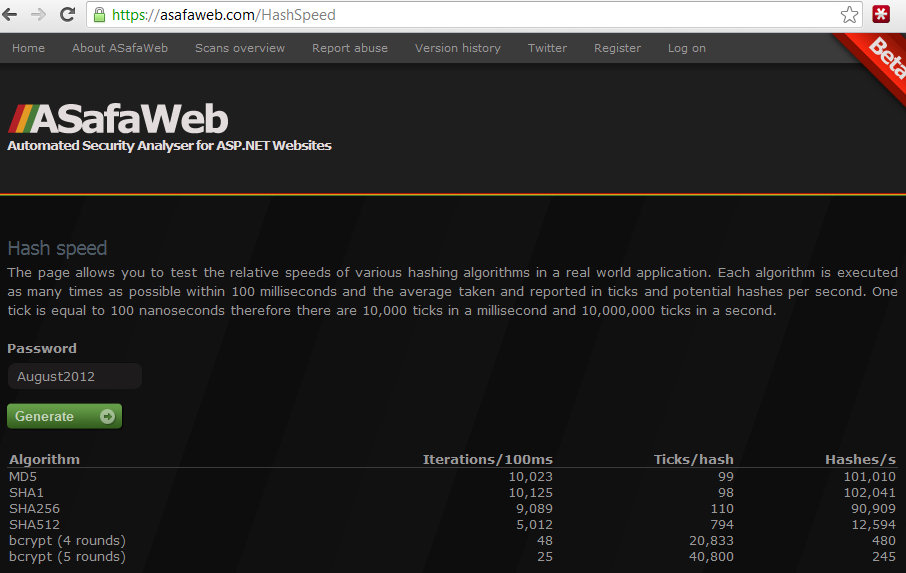This screenshot has width=906, height=573.
Task: View the Version history page
Action: [458, 48]
